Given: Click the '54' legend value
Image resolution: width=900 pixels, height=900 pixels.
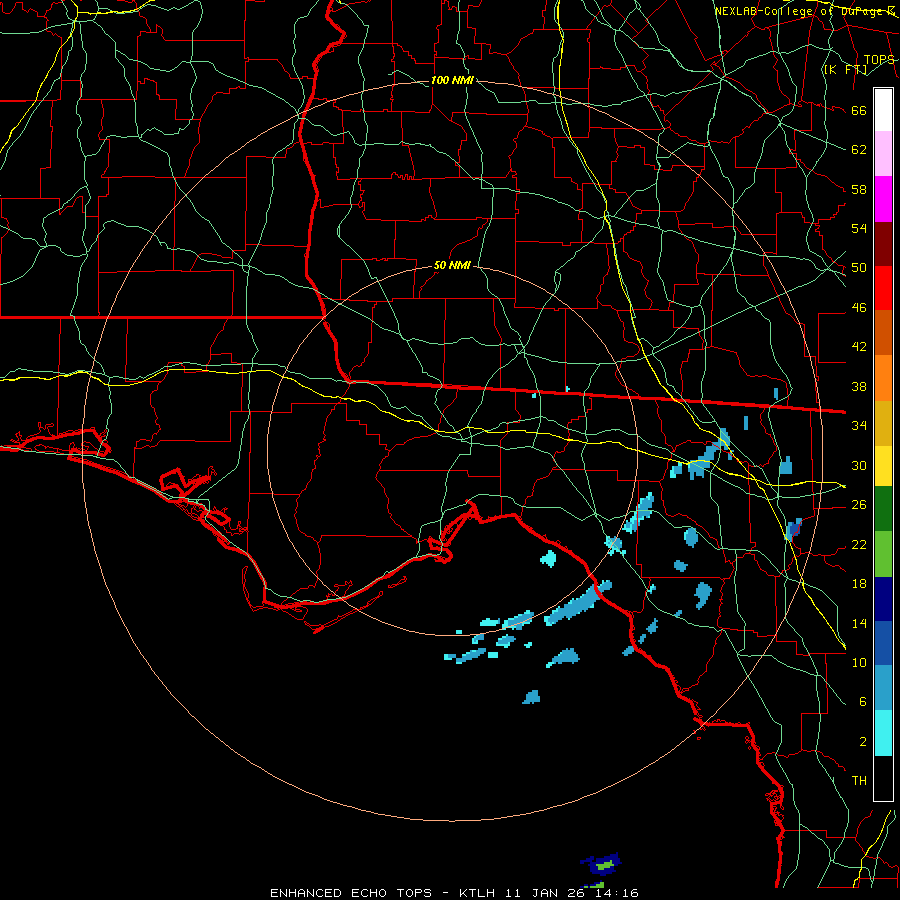Looking at the screenshot, I should 859,228.
